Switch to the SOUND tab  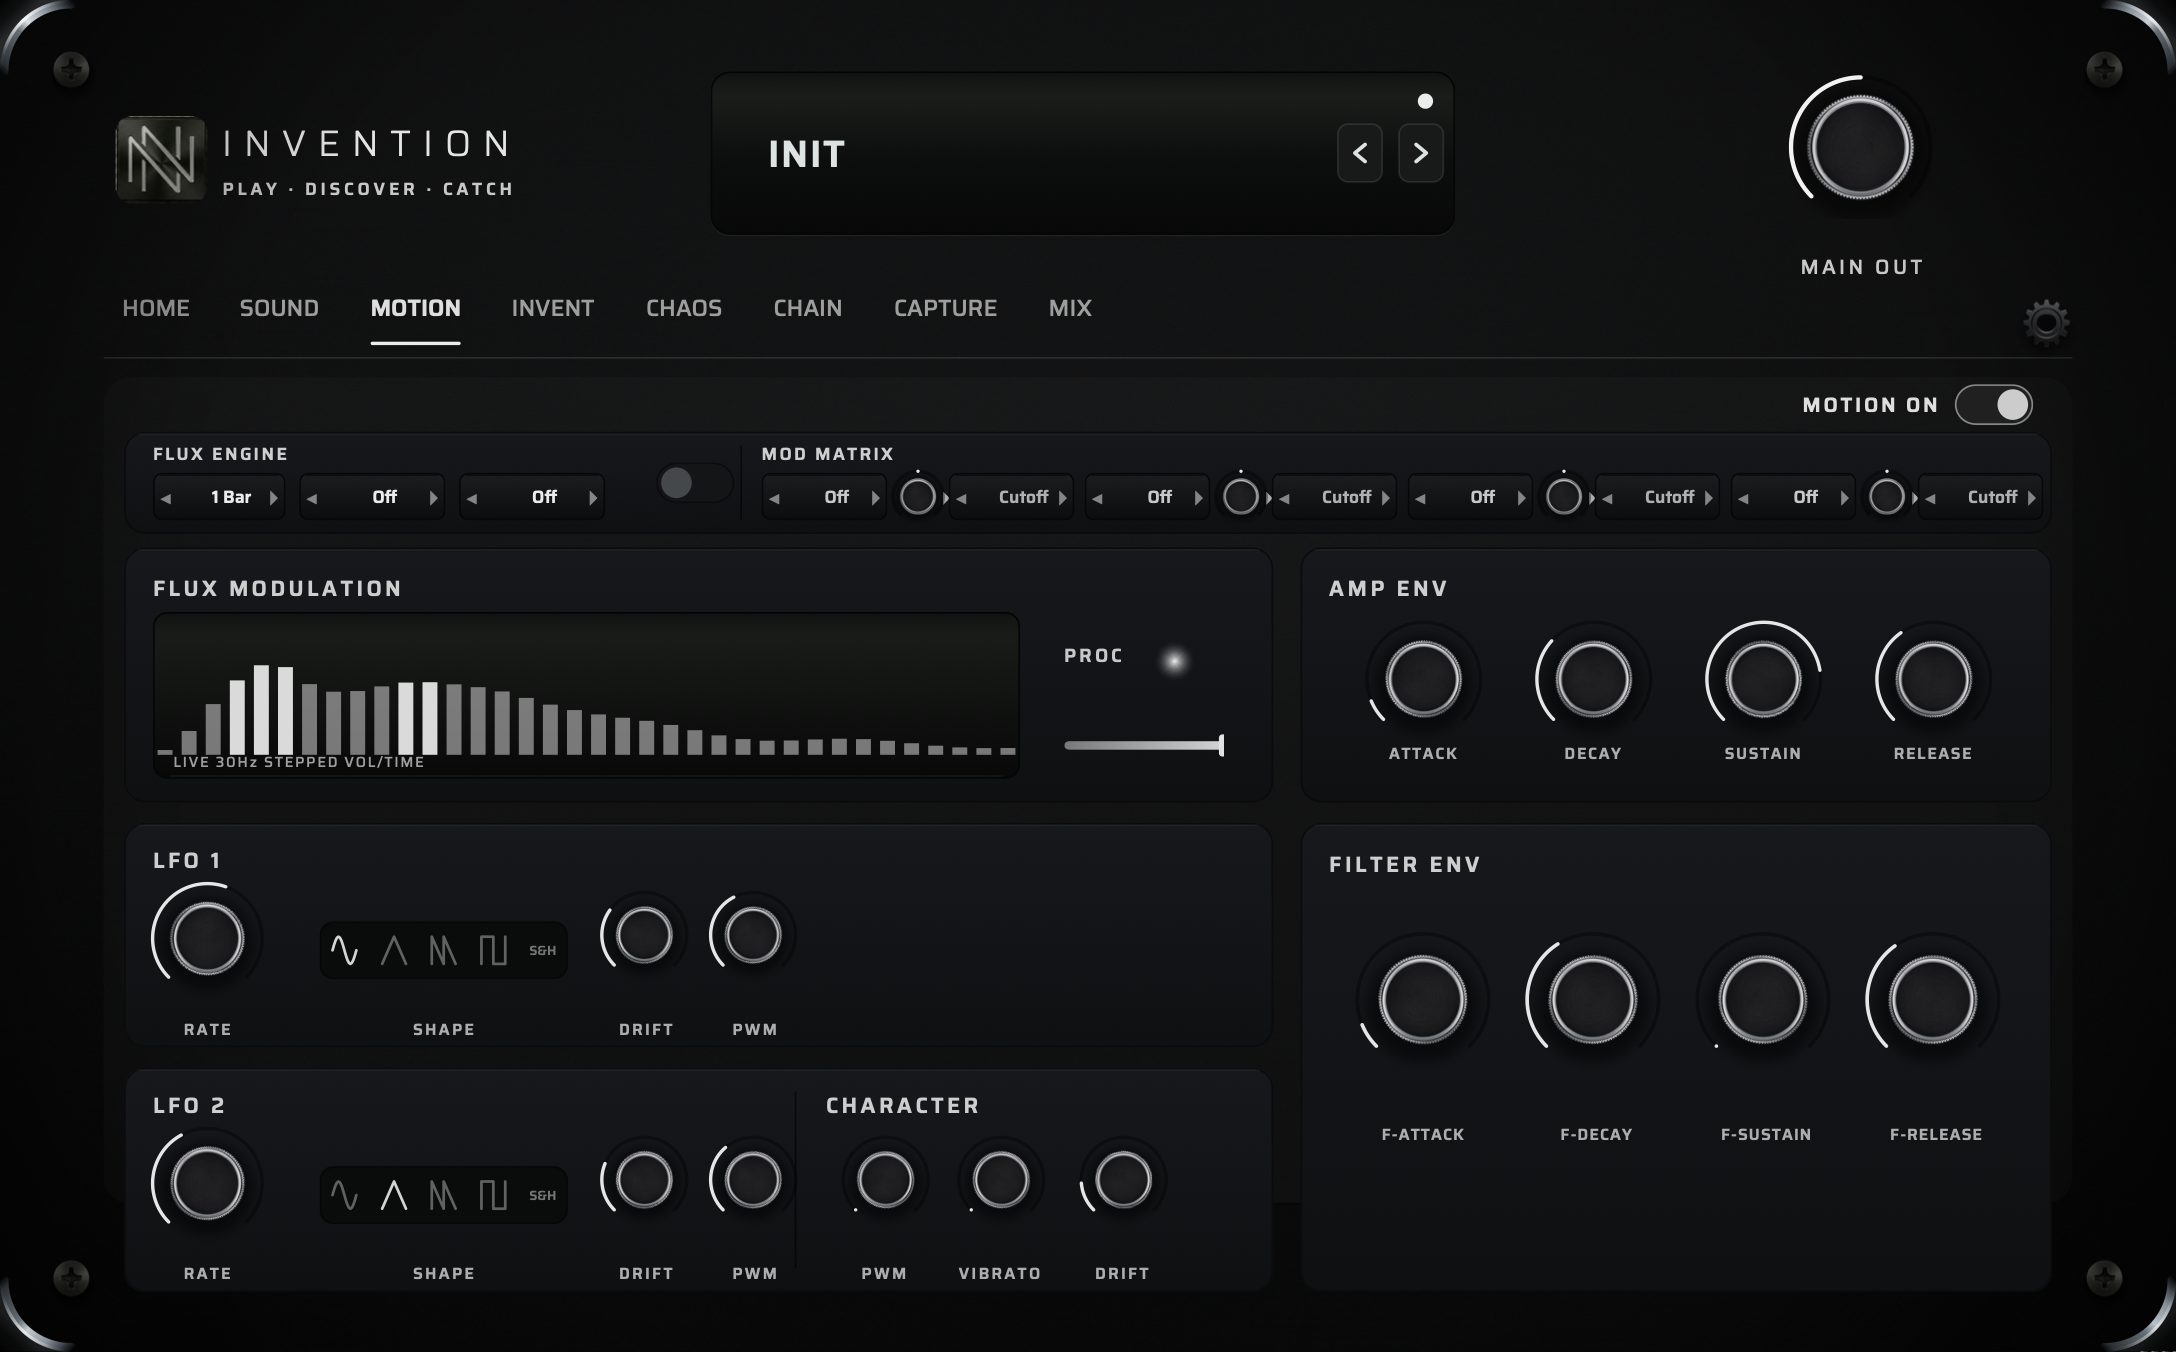pyautogui.click(x=279, y=308)
